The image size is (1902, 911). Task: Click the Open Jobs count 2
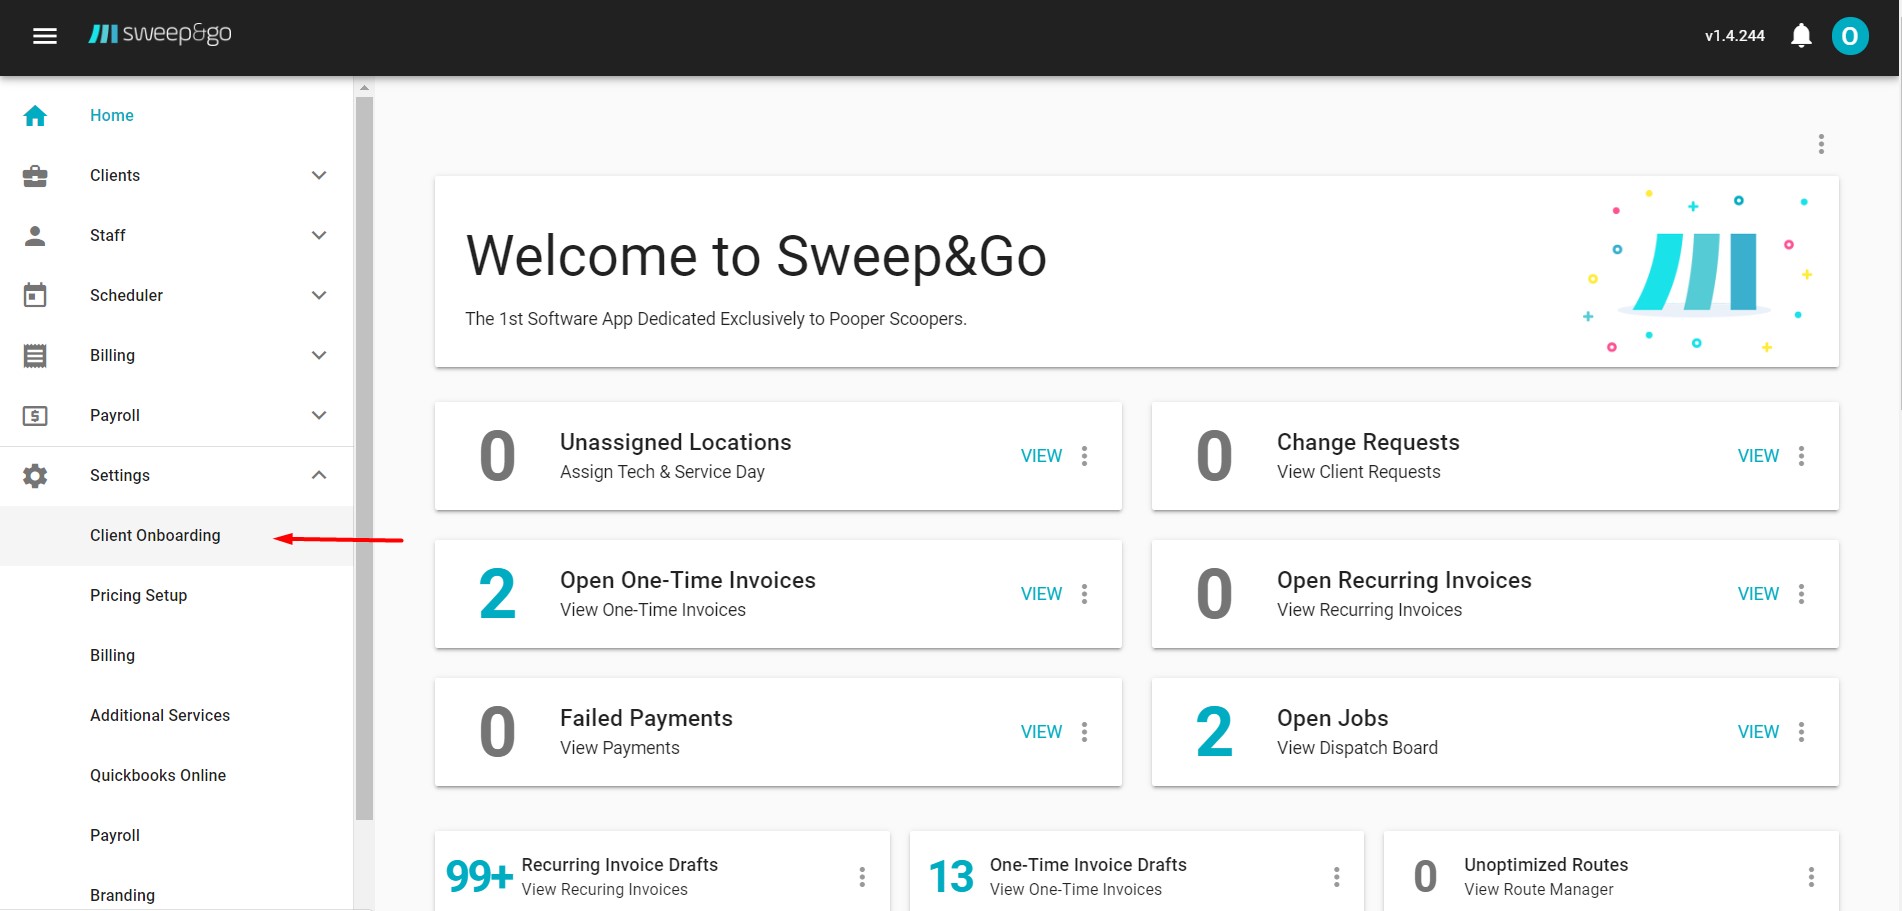point(1214,732)
